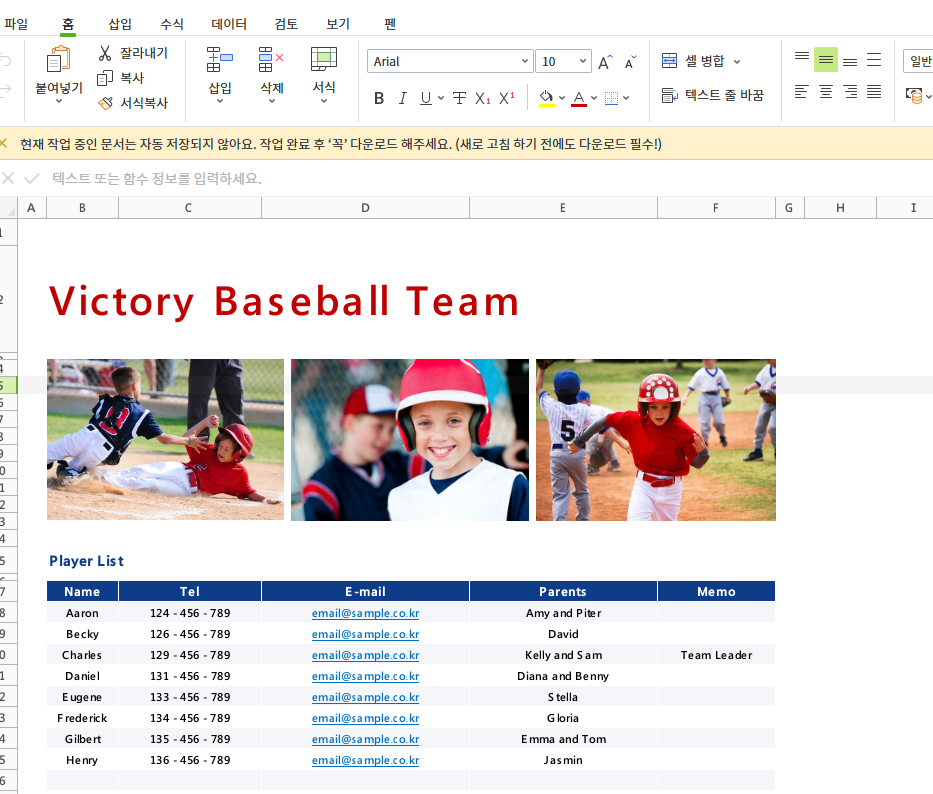
Task: Click 서식복사 format painter icon
Action: (x=105, y=103)
